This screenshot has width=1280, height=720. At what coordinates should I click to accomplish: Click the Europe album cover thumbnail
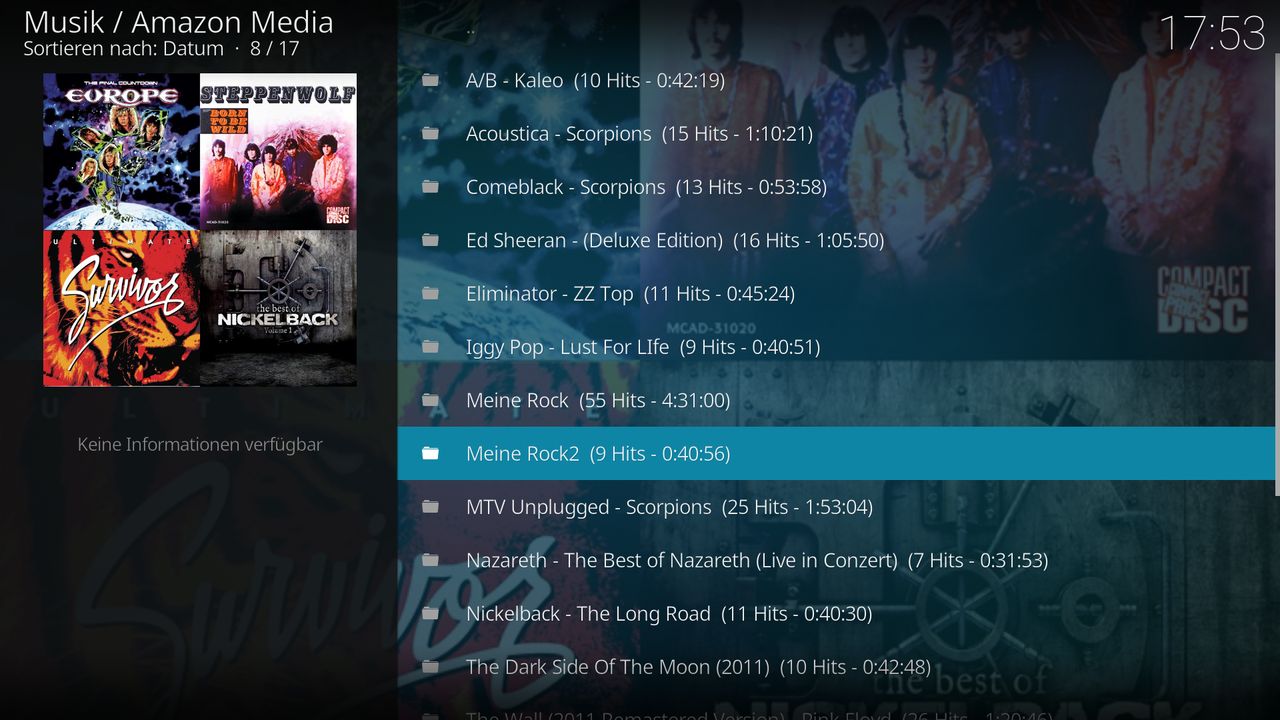[121, 151]
